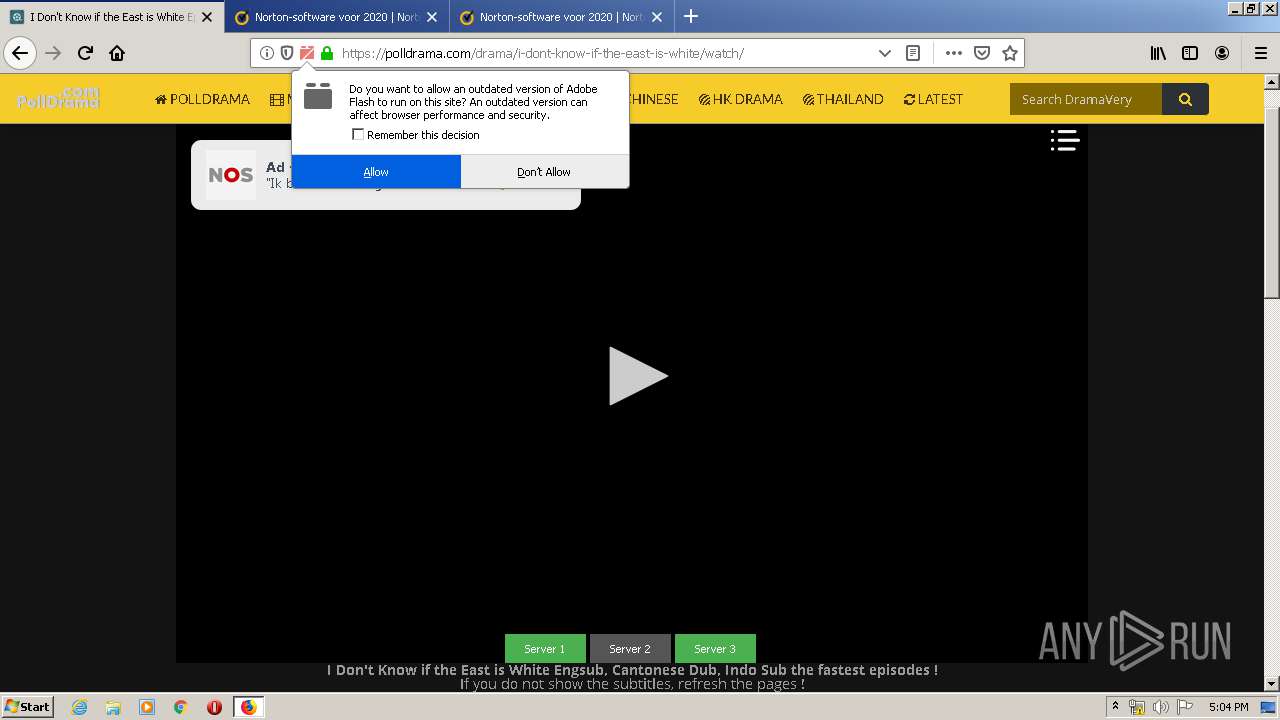This screenshot has width=1280, height=720.
Task: Reload the current page
Action: point(85,53)
